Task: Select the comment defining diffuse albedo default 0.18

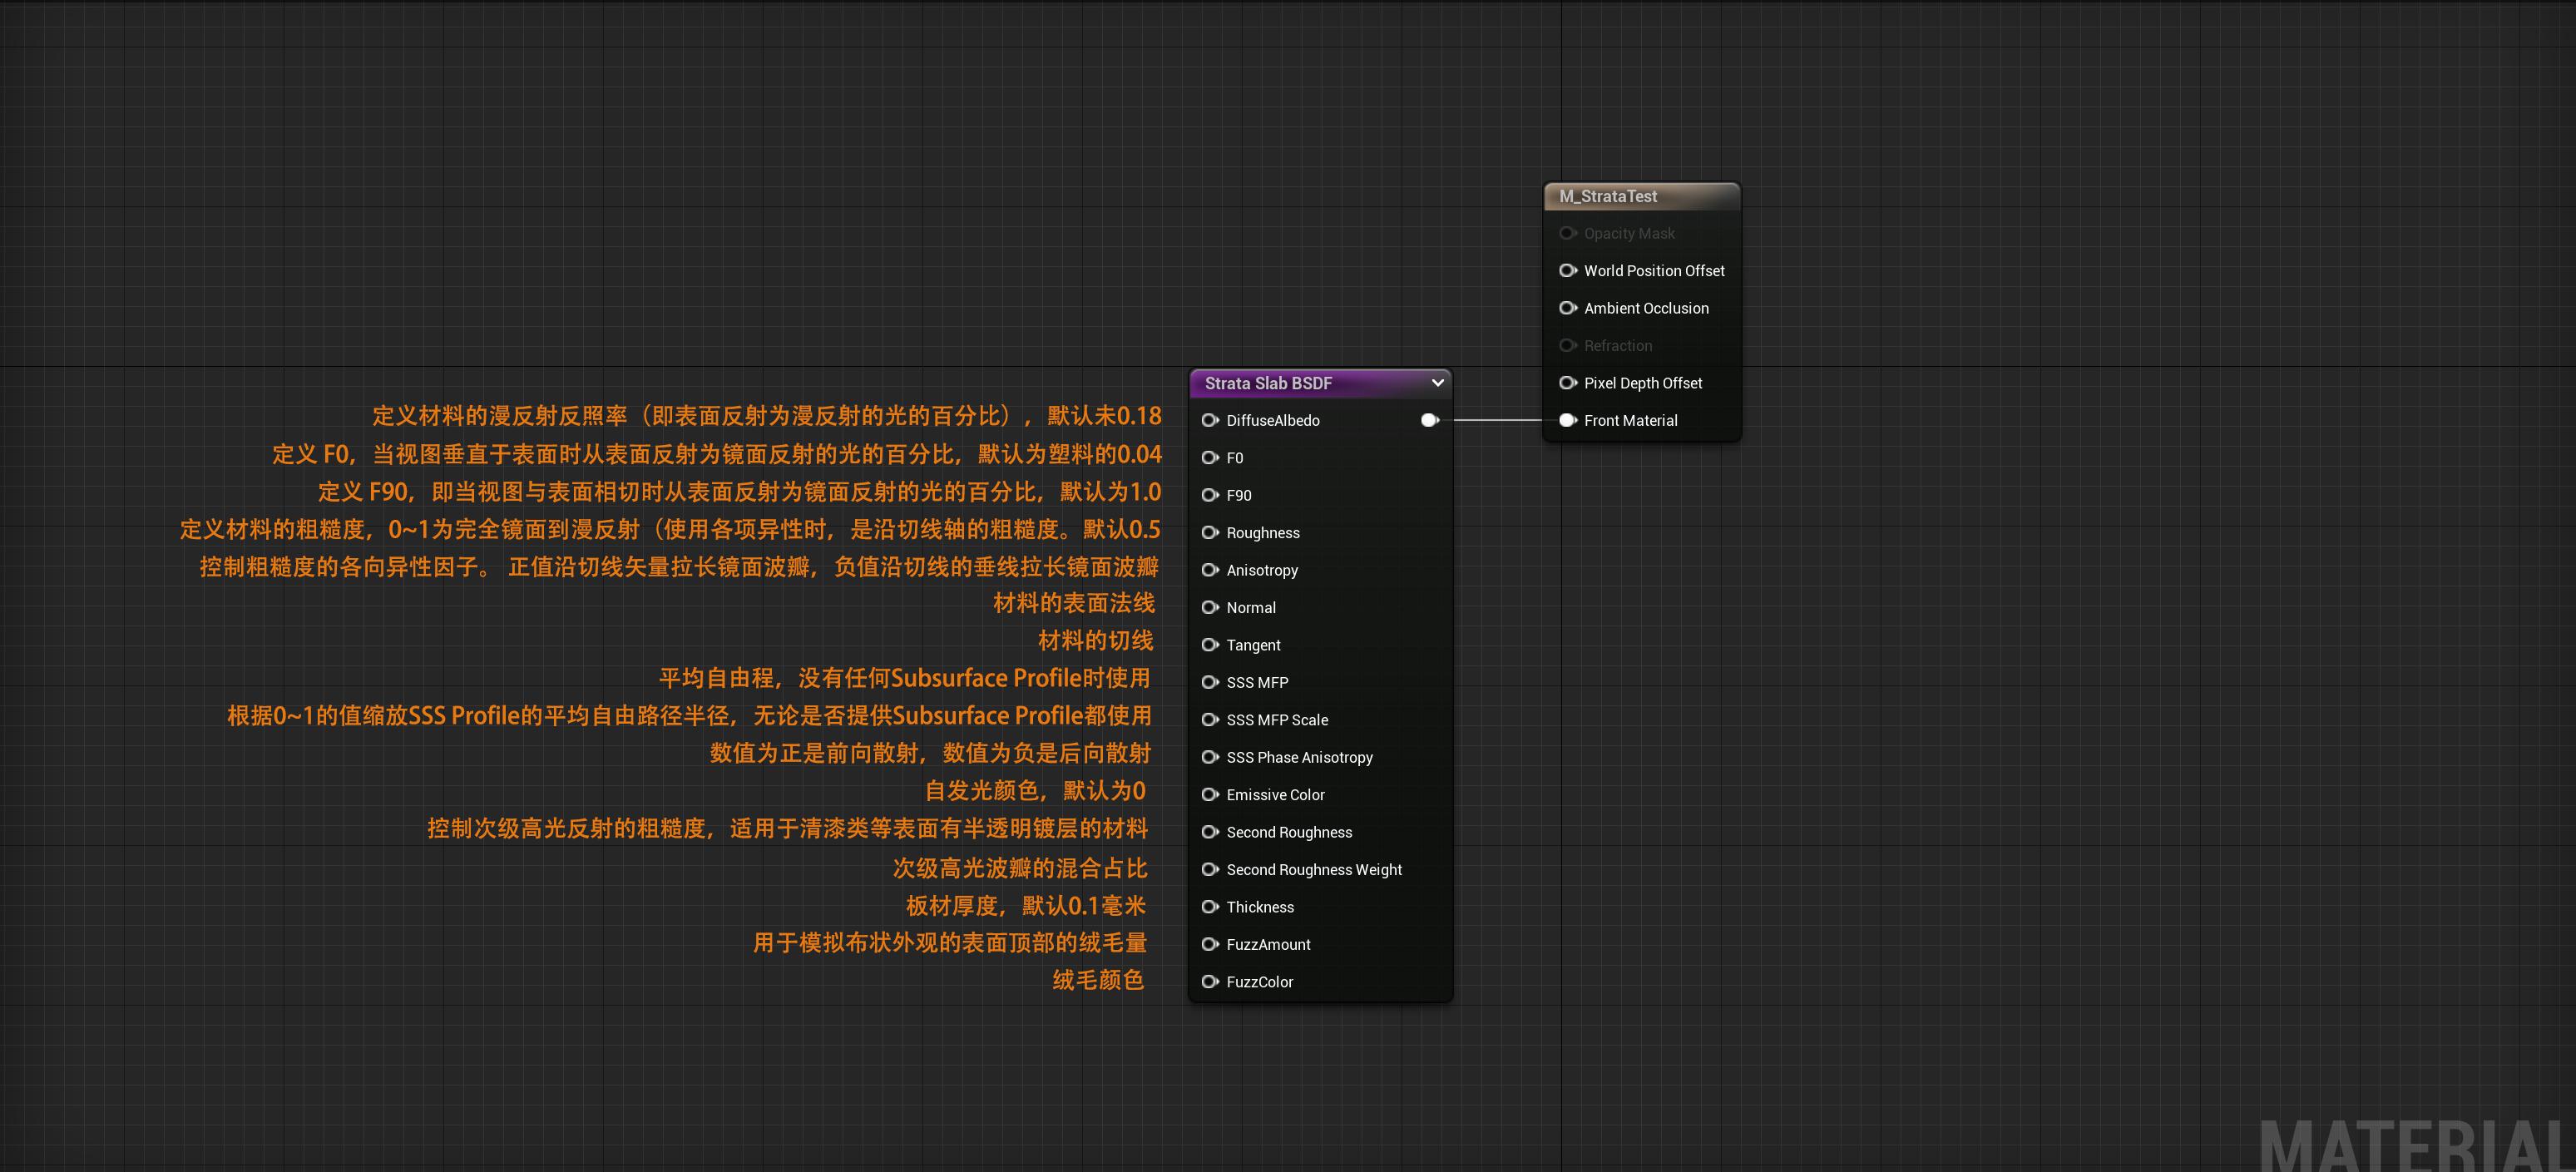Action: click(767, 416)
